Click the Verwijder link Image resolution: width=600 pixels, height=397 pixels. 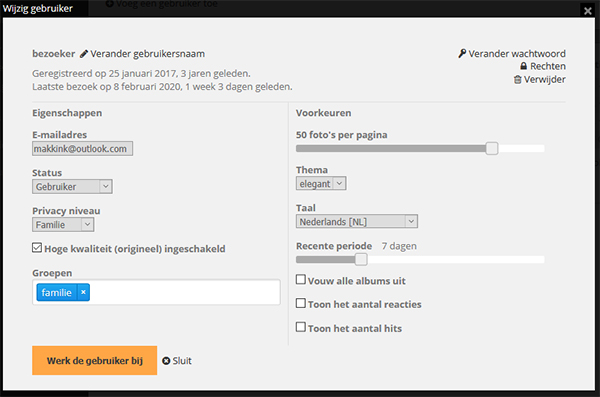tap(545, 80)
